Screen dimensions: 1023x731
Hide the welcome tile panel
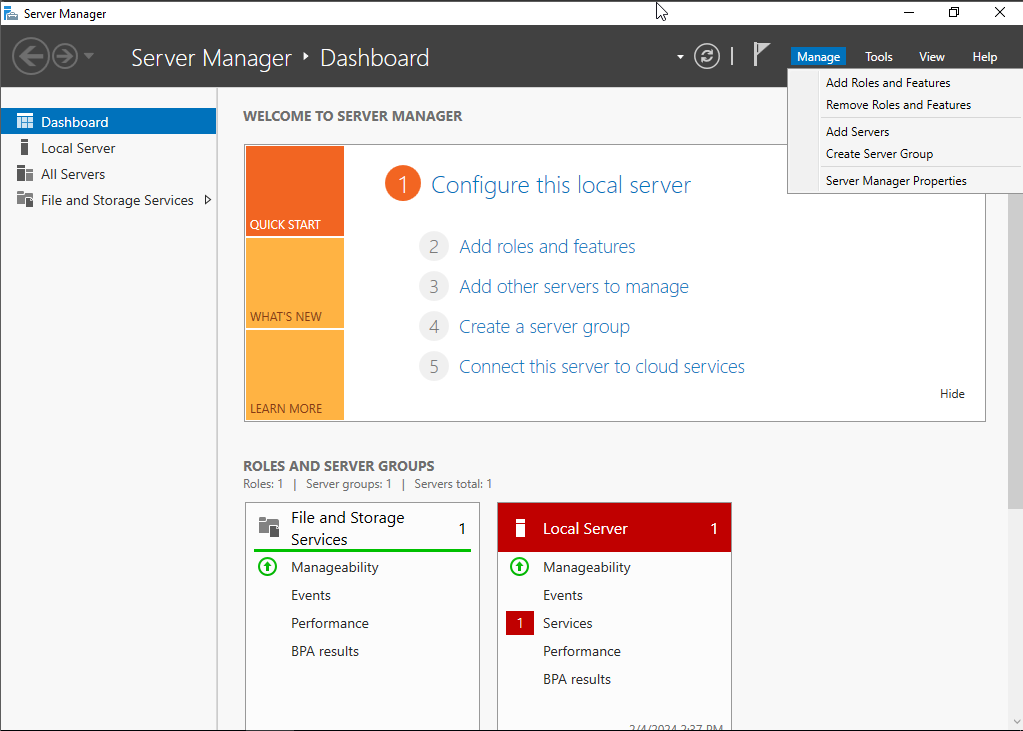tap(952, 394)
